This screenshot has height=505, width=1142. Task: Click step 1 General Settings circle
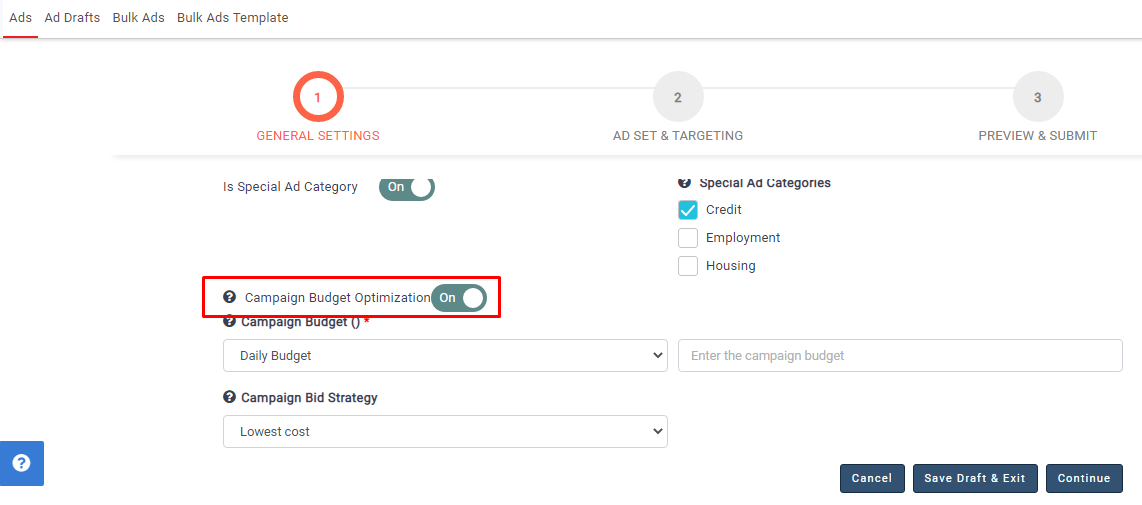(318, 98)
